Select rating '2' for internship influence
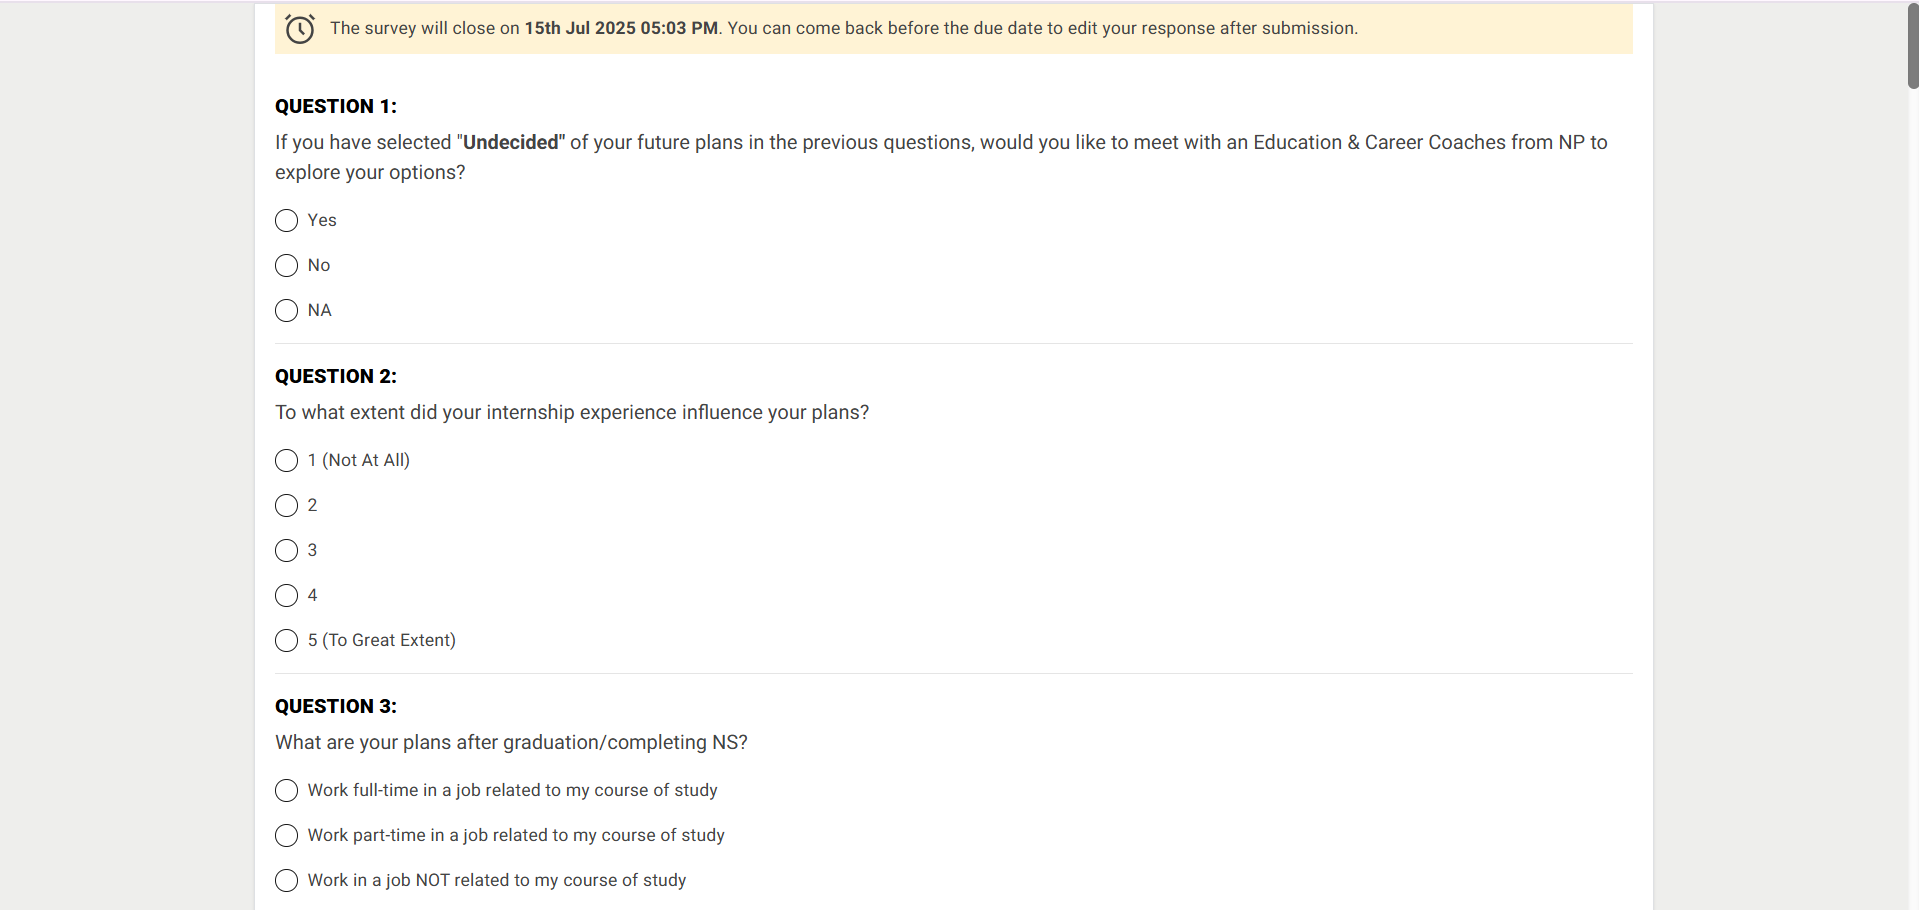 coord(285,505)
